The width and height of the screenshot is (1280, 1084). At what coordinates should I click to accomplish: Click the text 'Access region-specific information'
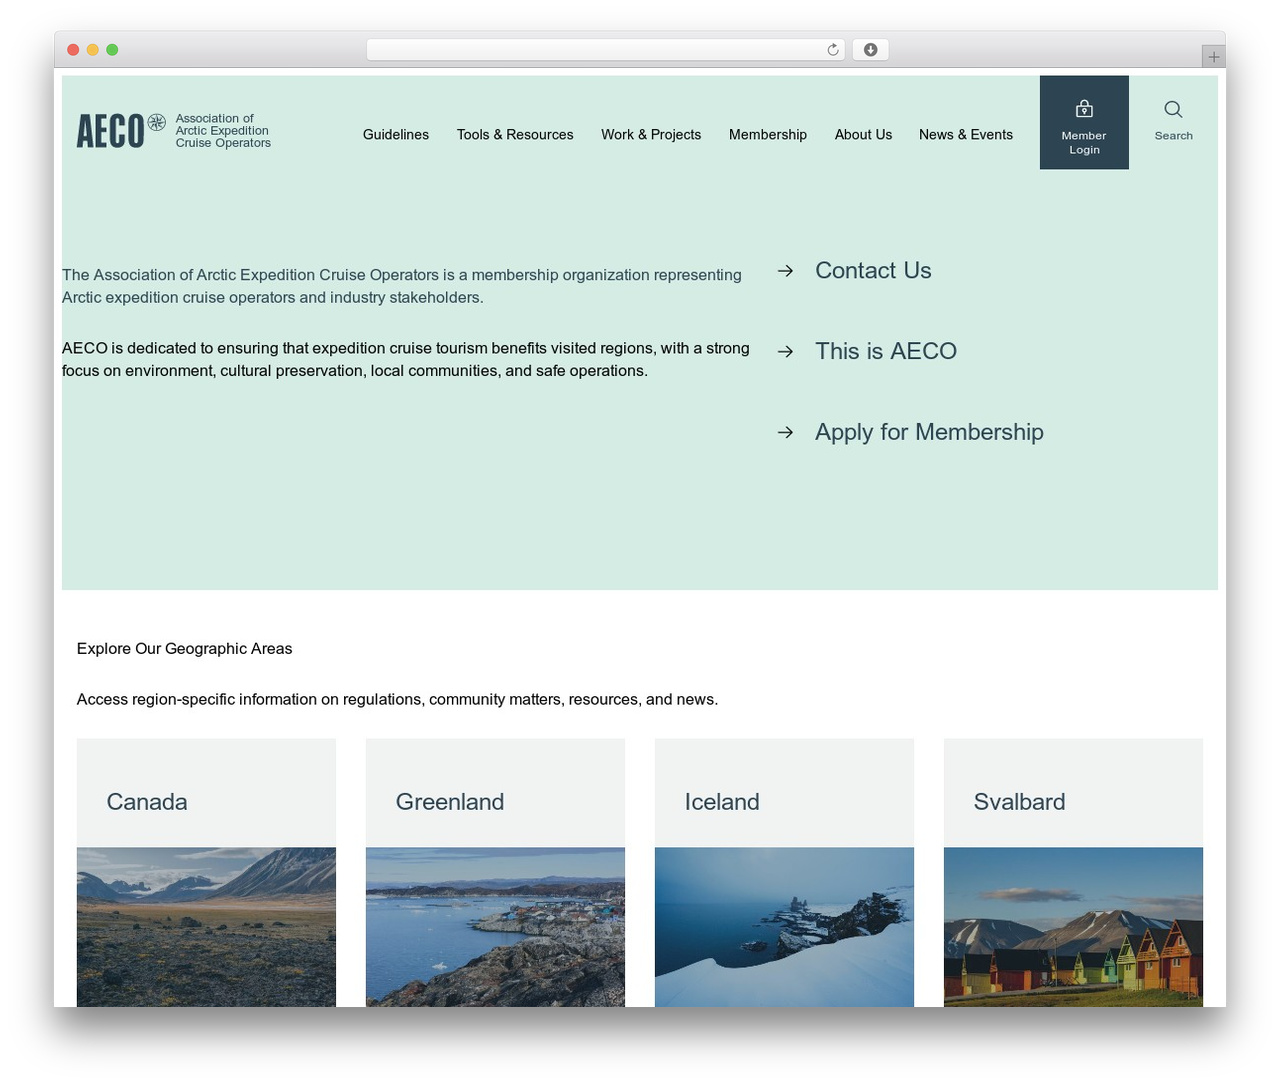397,700
